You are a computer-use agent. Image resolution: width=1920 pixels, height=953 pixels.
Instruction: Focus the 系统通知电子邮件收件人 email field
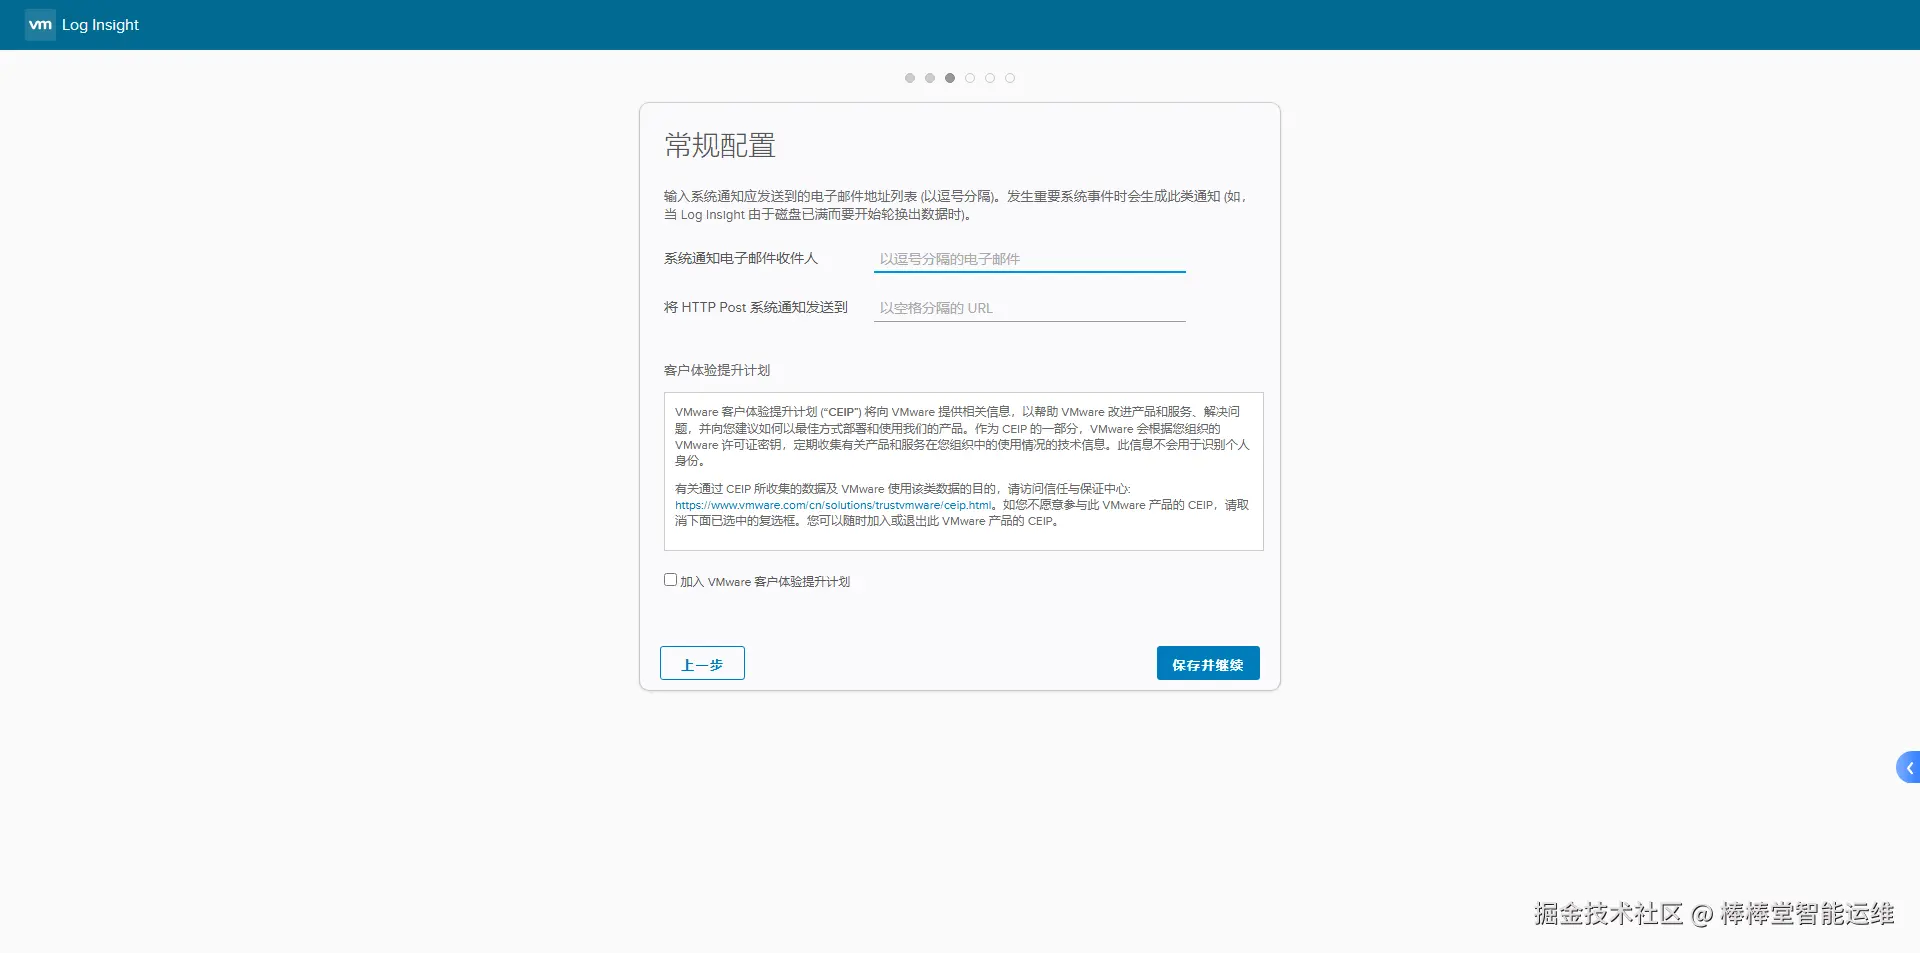point(1029,259)
